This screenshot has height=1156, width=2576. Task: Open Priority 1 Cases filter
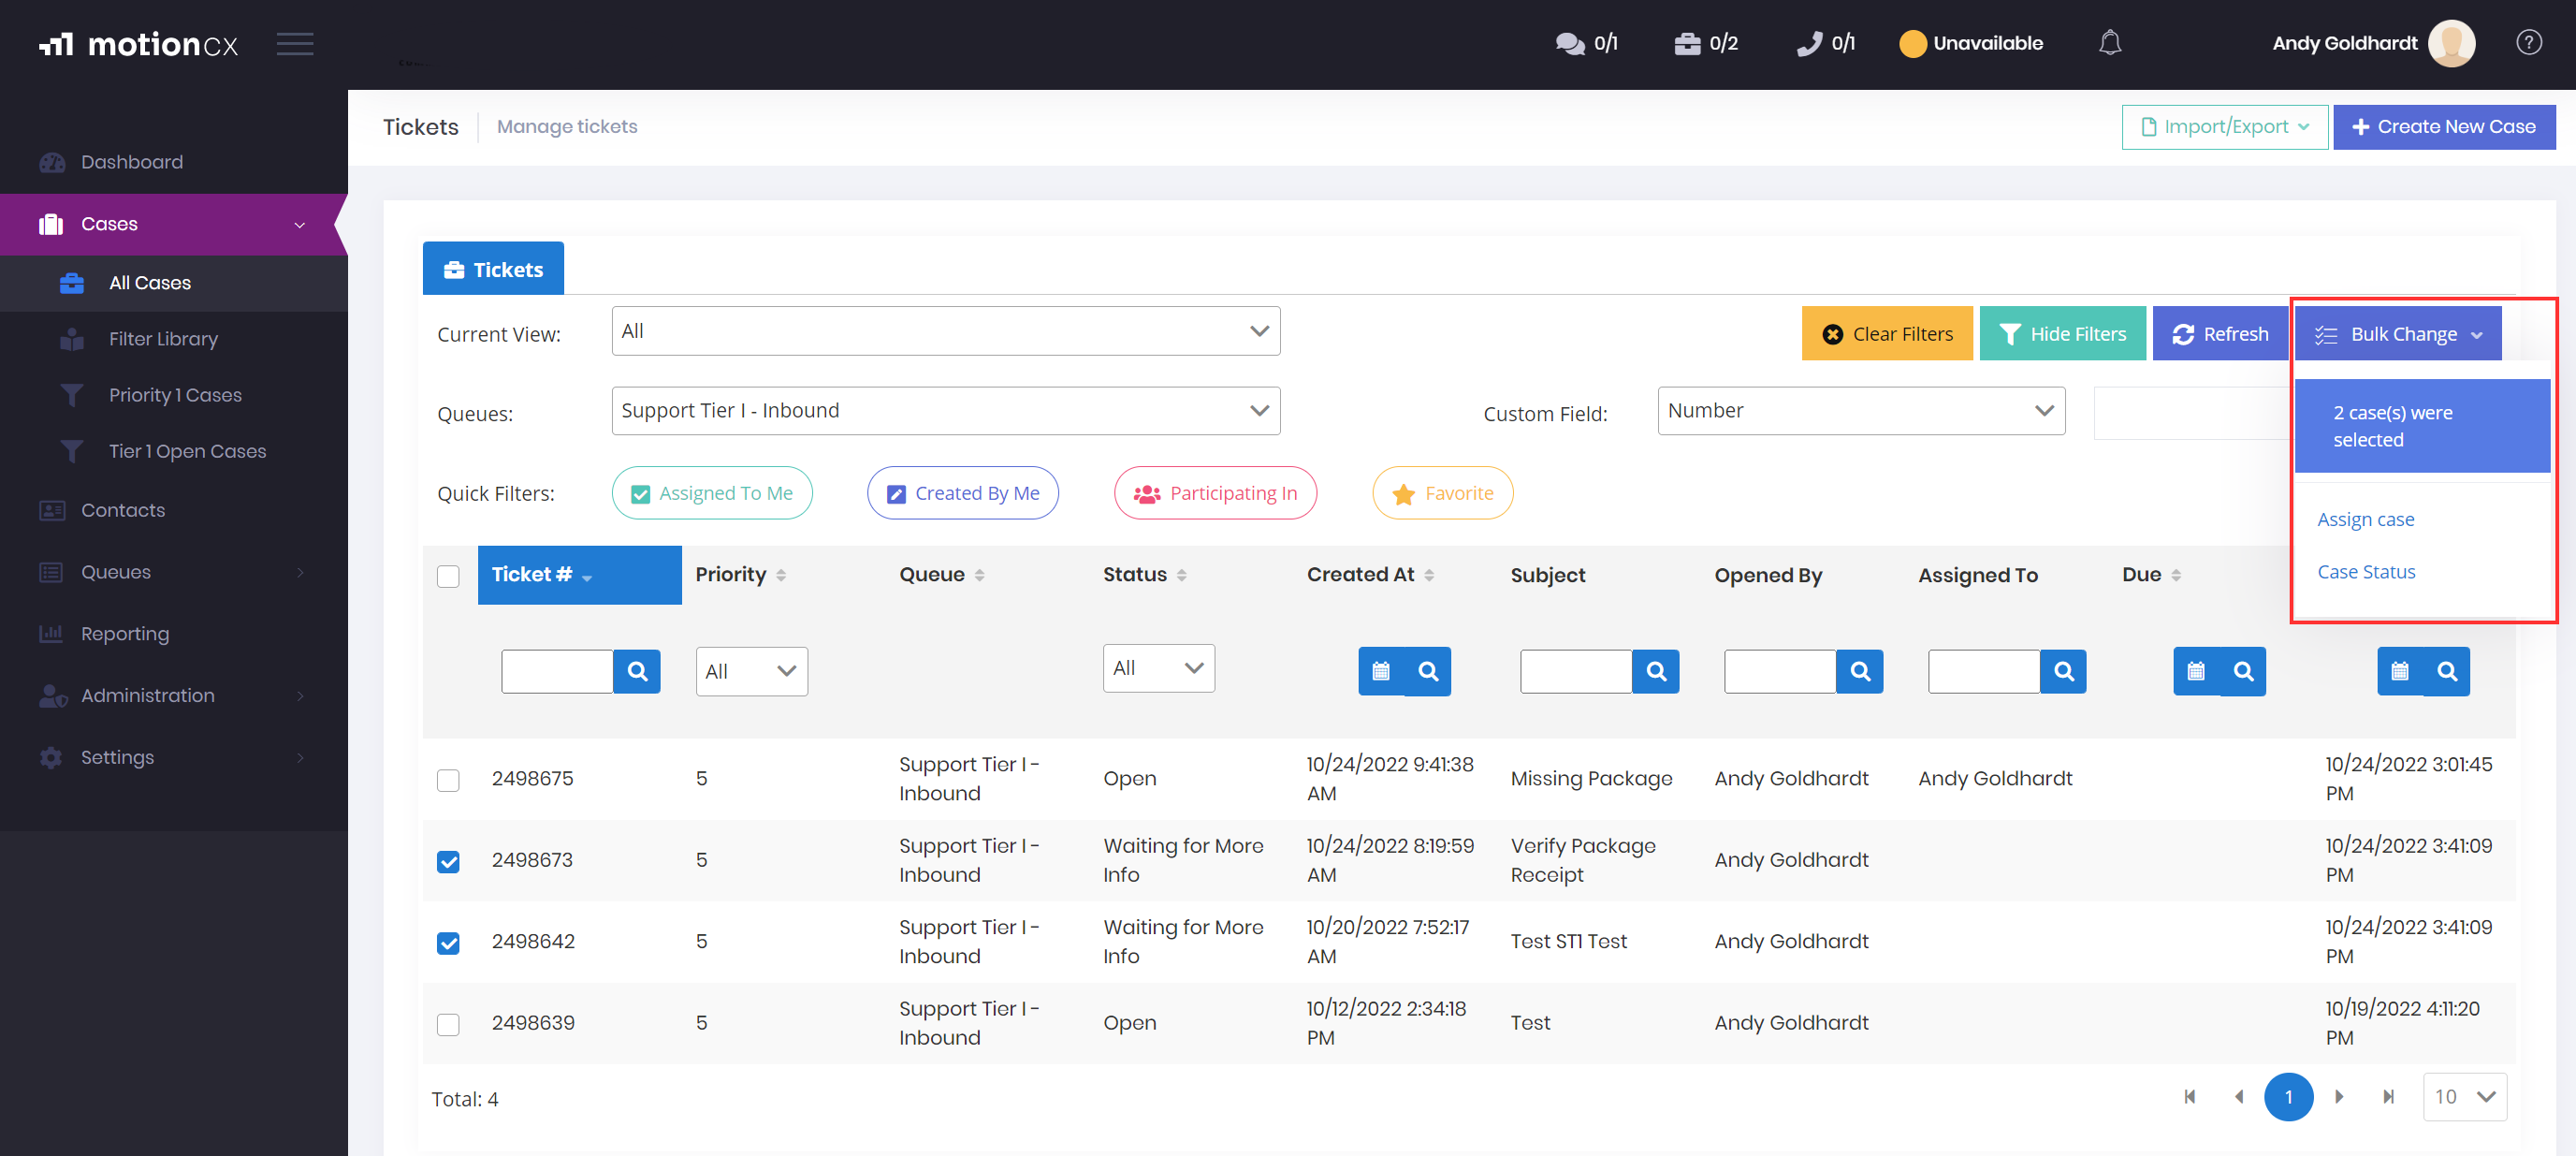click(174, 395)
